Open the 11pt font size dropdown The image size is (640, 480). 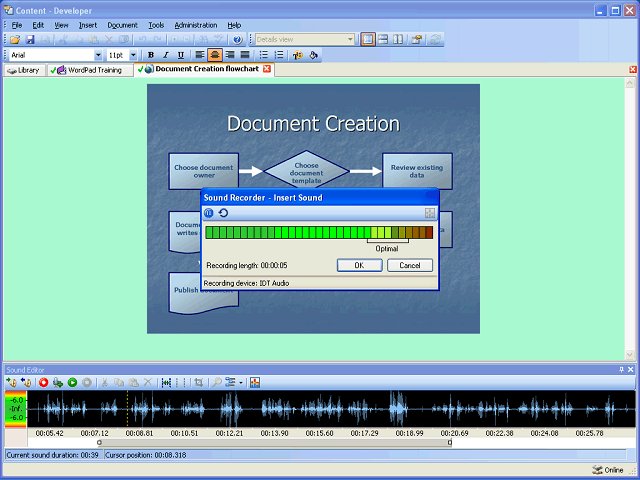tap(135, 55)
